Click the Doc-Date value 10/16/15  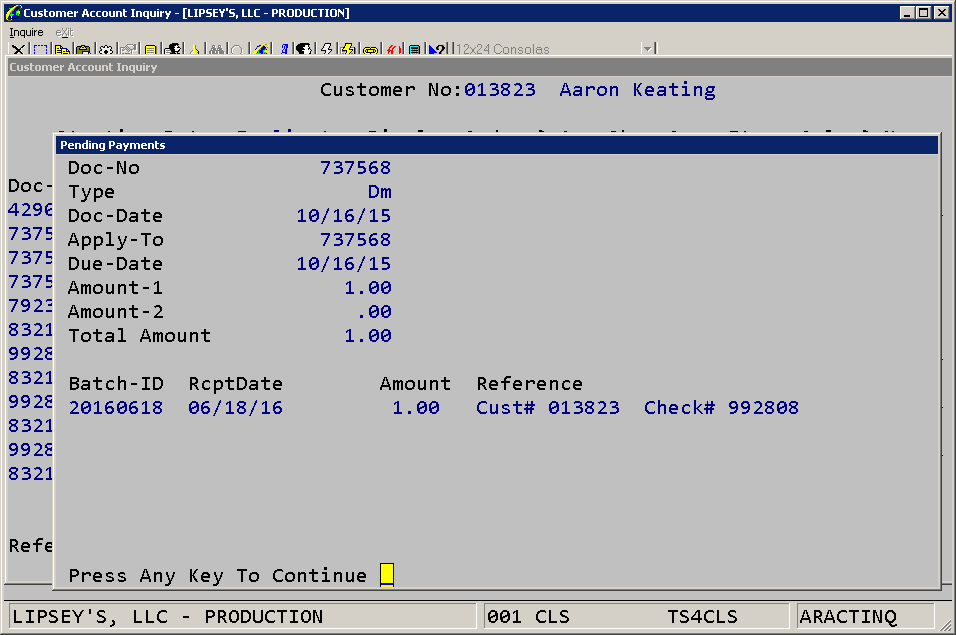(344, 216)
